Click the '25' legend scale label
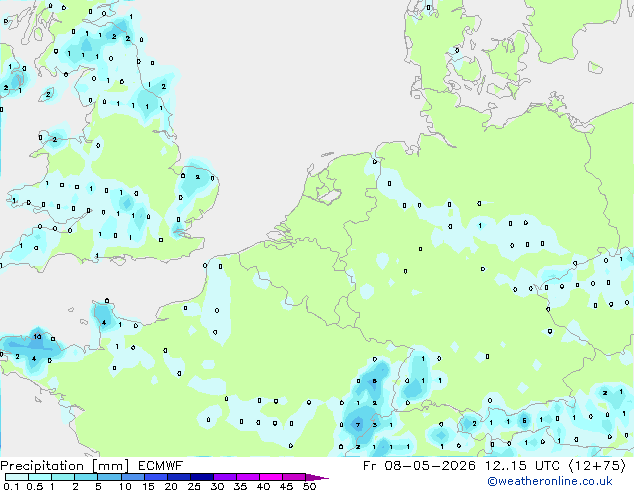This screenshot has width=634, height=490. click(194, 486)
